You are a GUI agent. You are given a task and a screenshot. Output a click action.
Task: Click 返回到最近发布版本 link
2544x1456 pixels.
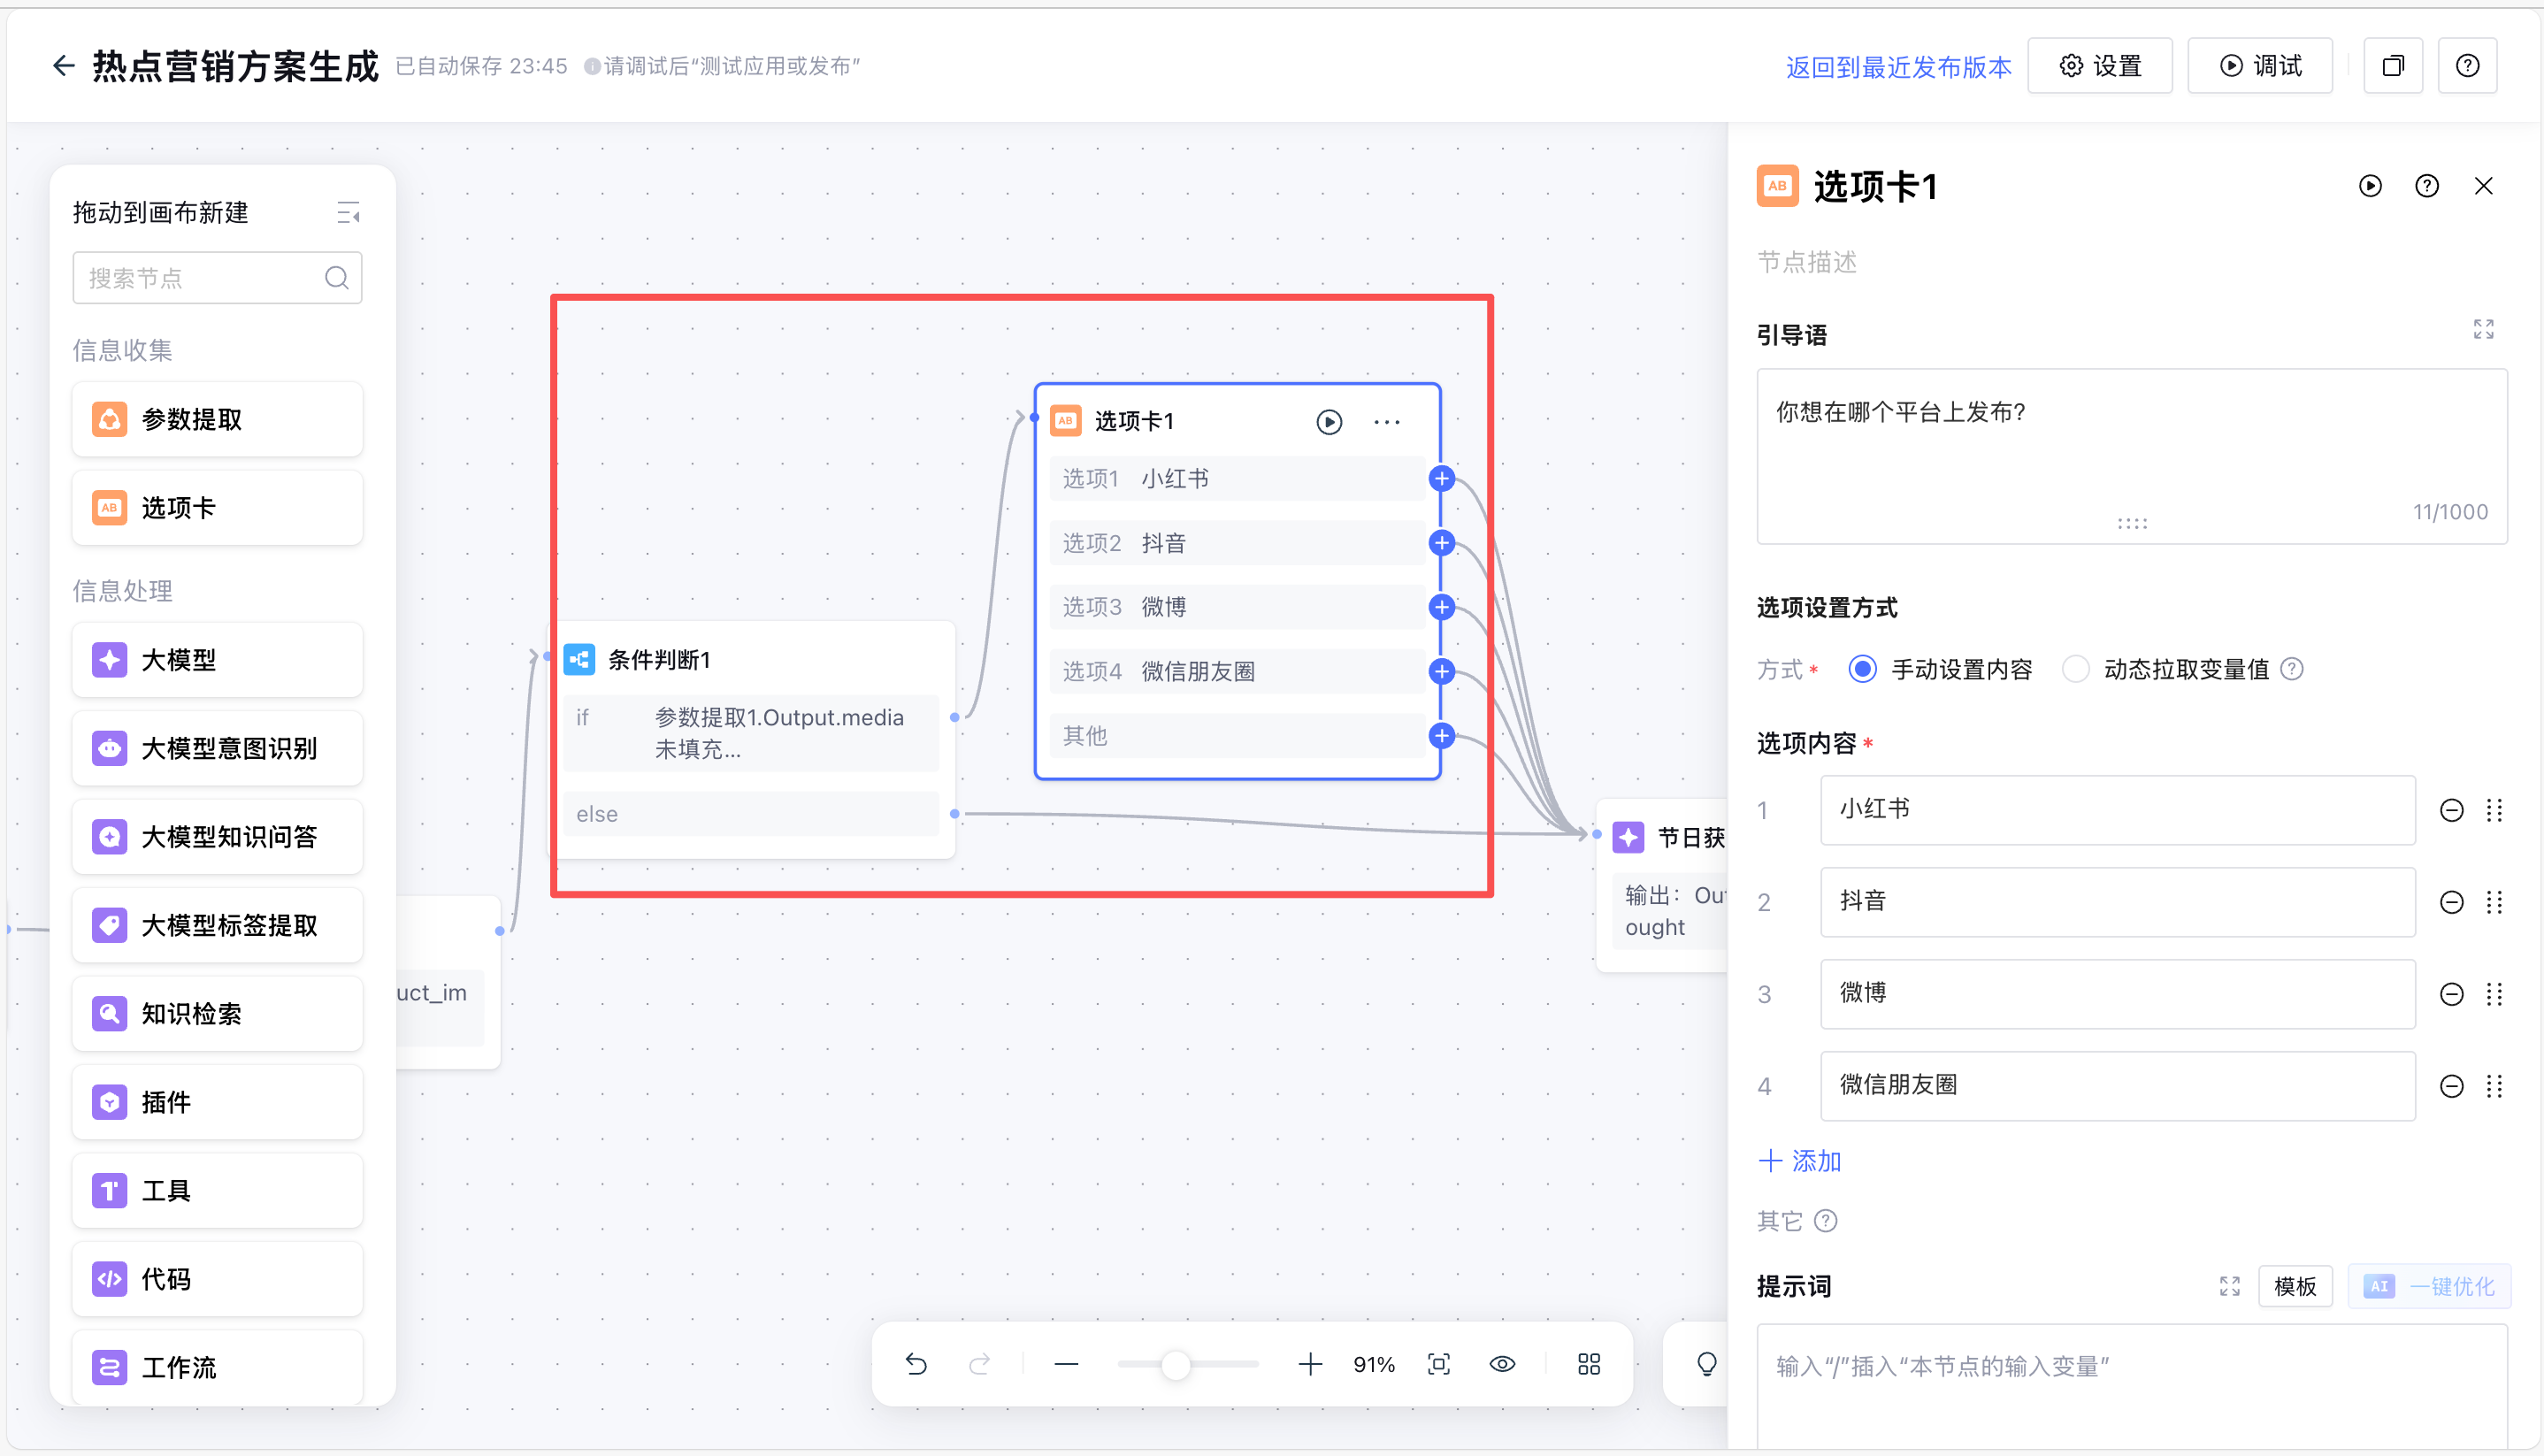(1897, 67)
